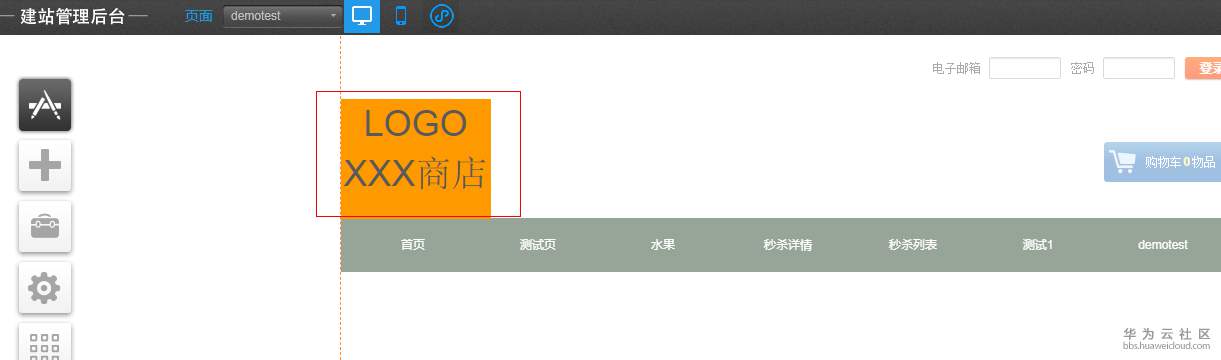Open the 首页 navigation item

point(412,245)
